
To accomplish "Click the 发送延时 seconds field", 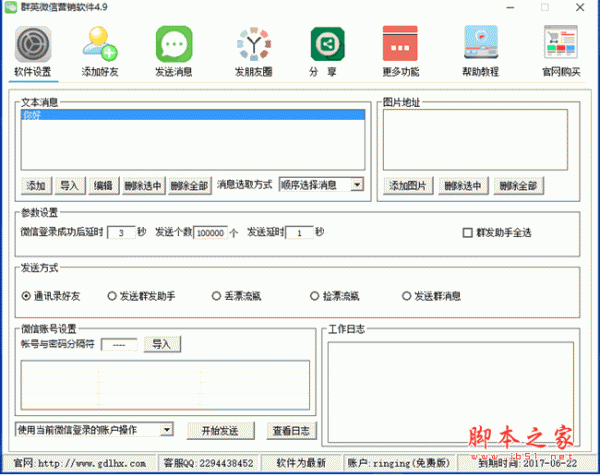I will (300, 233).
